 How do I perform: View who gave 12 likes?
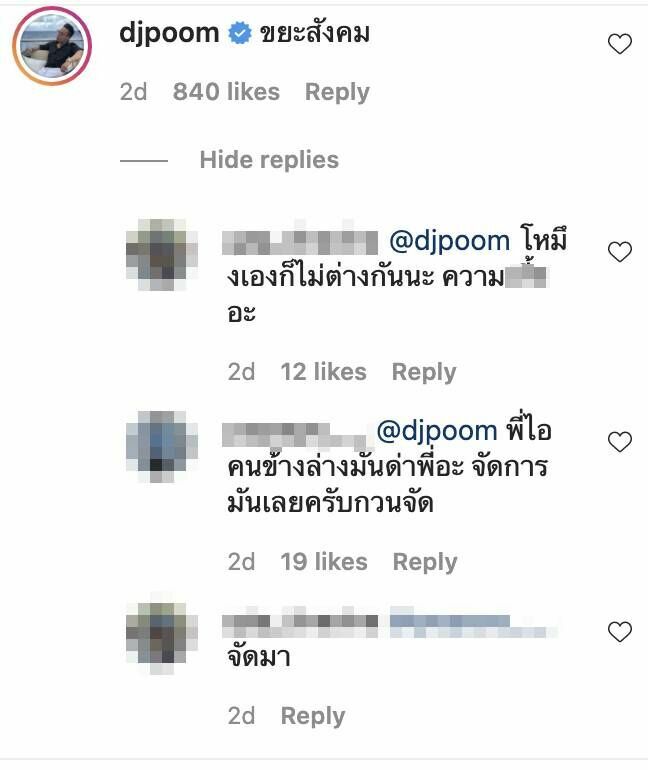click(324, 372)
